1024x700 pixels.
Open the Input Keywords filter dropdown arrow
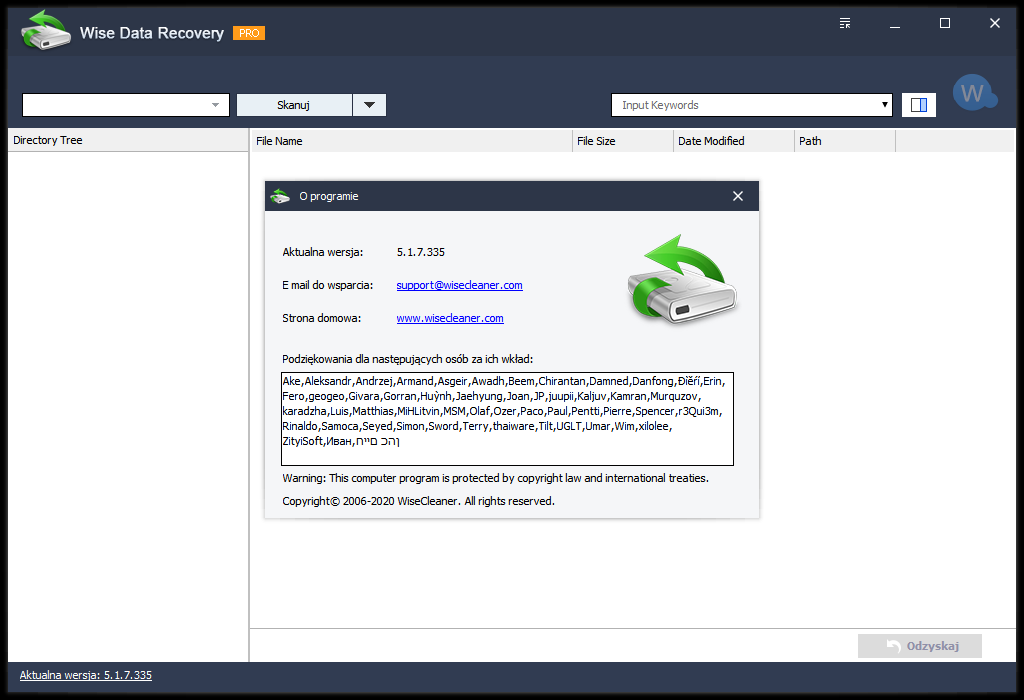tap(884, 105)
